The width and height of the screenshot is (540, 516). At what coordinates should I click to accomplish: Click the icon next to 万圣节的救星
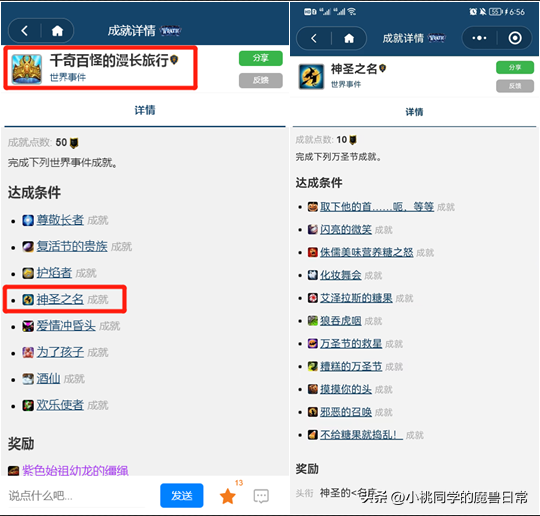(313, 343)
